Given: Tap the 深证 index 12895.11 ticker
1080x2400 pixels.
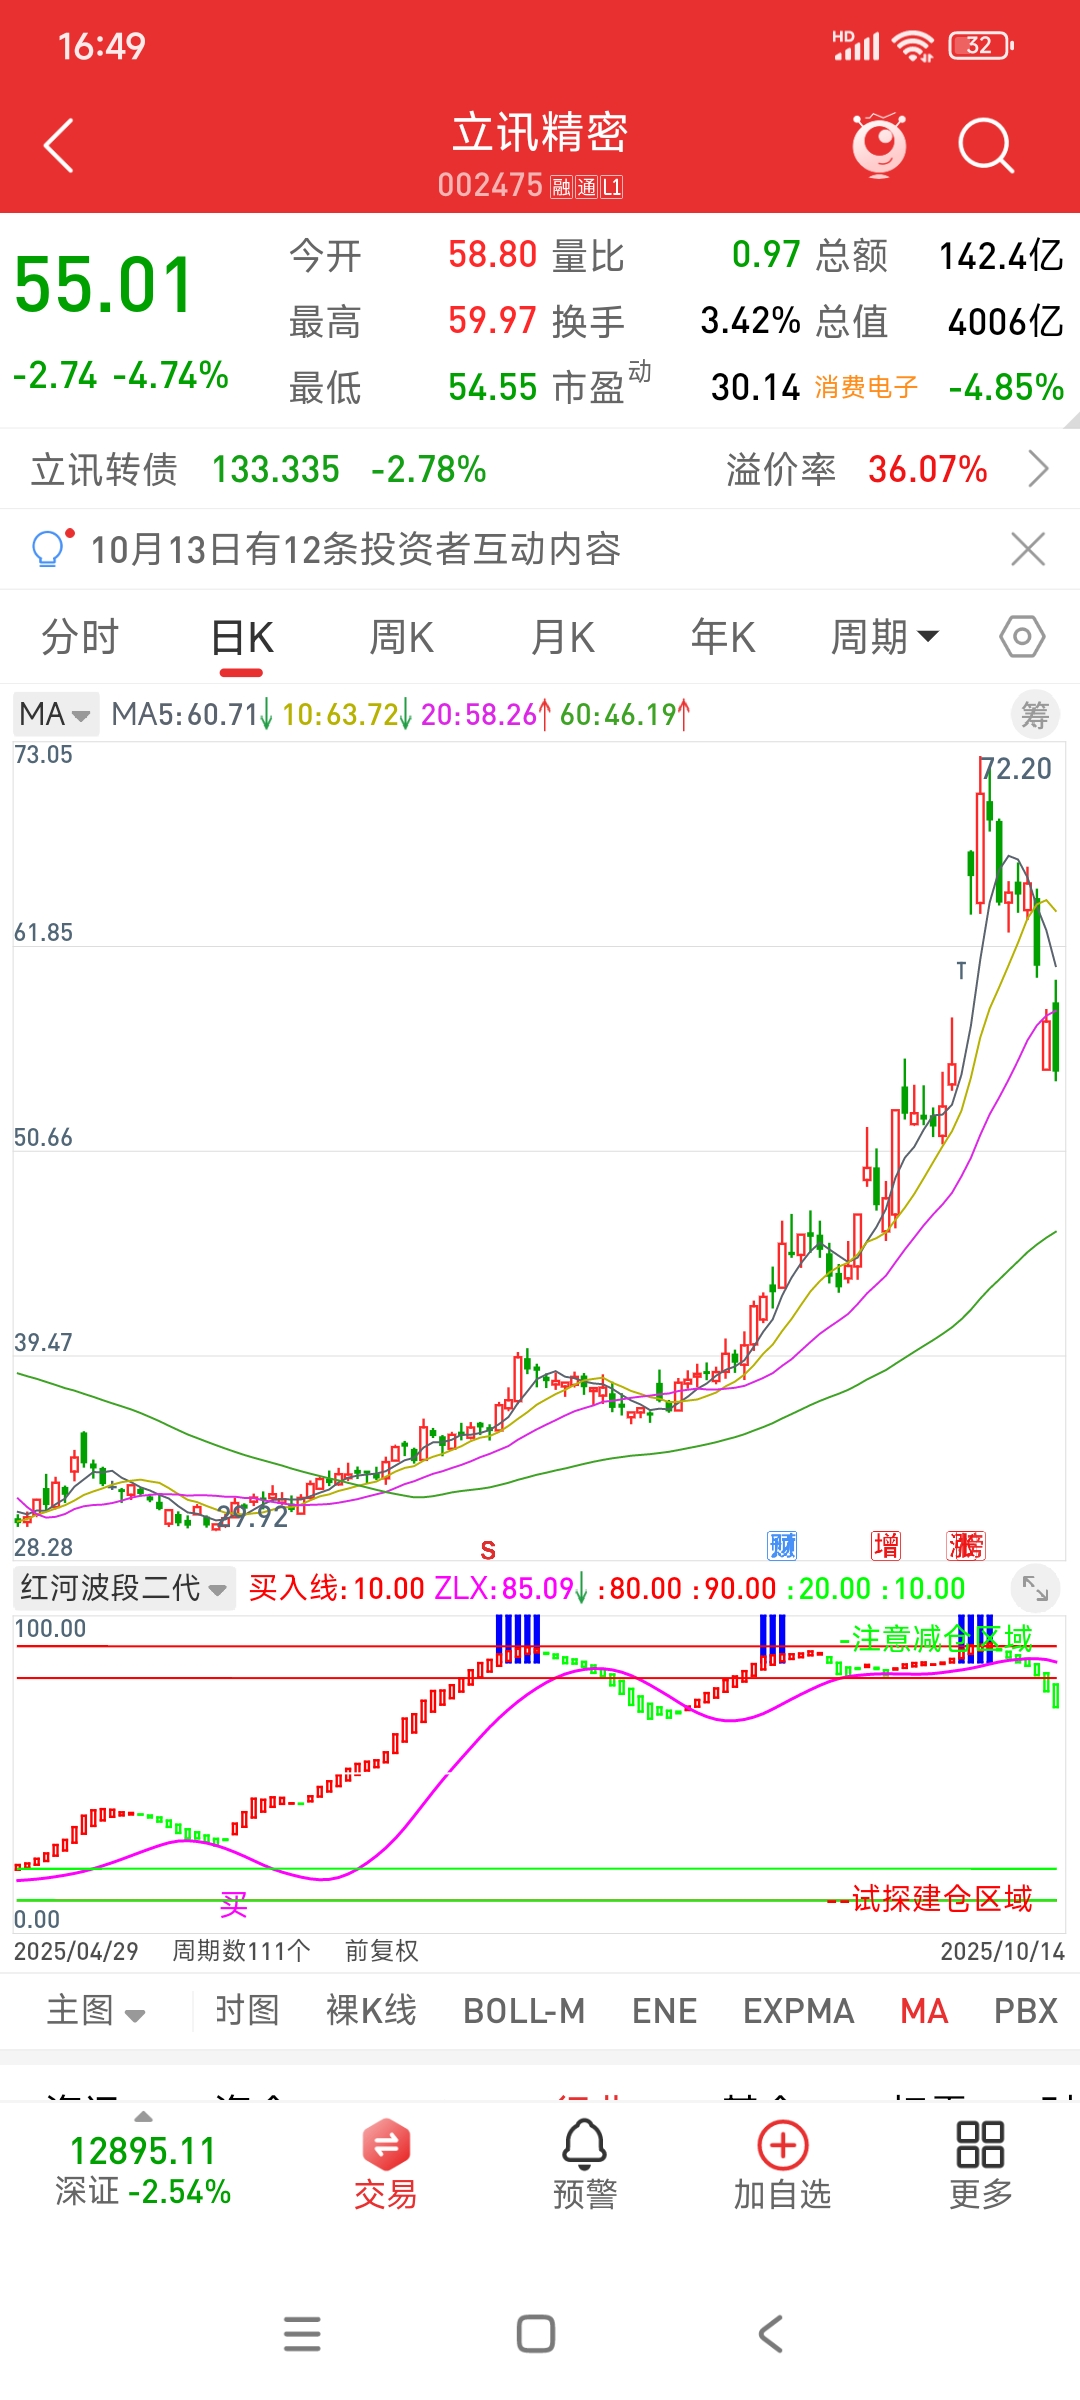Looking at the screenshot, I should coord(143,2169).
